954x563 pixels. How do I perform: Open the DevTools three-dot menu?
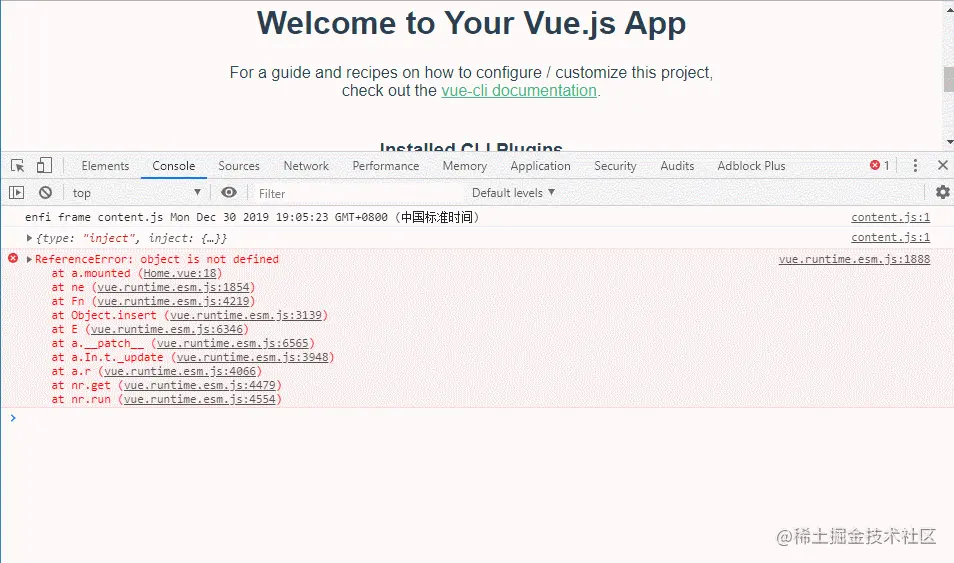tap(915, 166)
